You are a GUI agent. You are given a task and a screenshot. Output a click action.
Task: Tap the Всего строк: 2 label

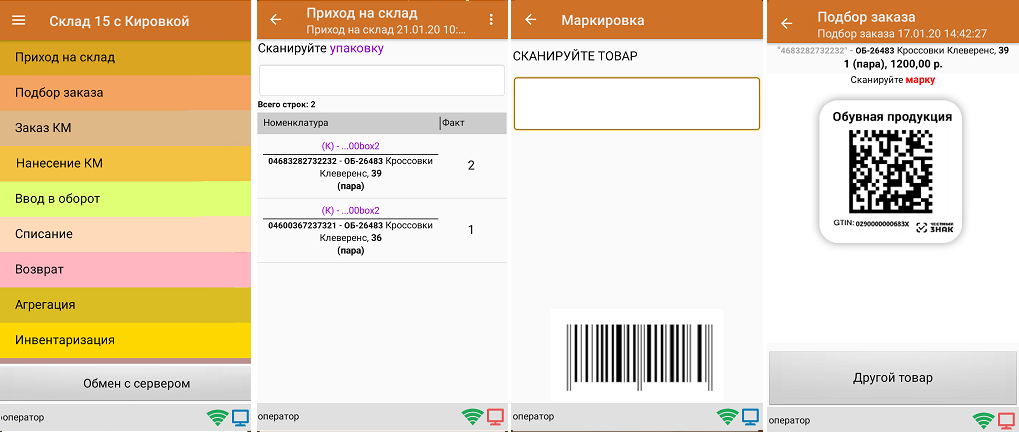click(x=287, y=105)
